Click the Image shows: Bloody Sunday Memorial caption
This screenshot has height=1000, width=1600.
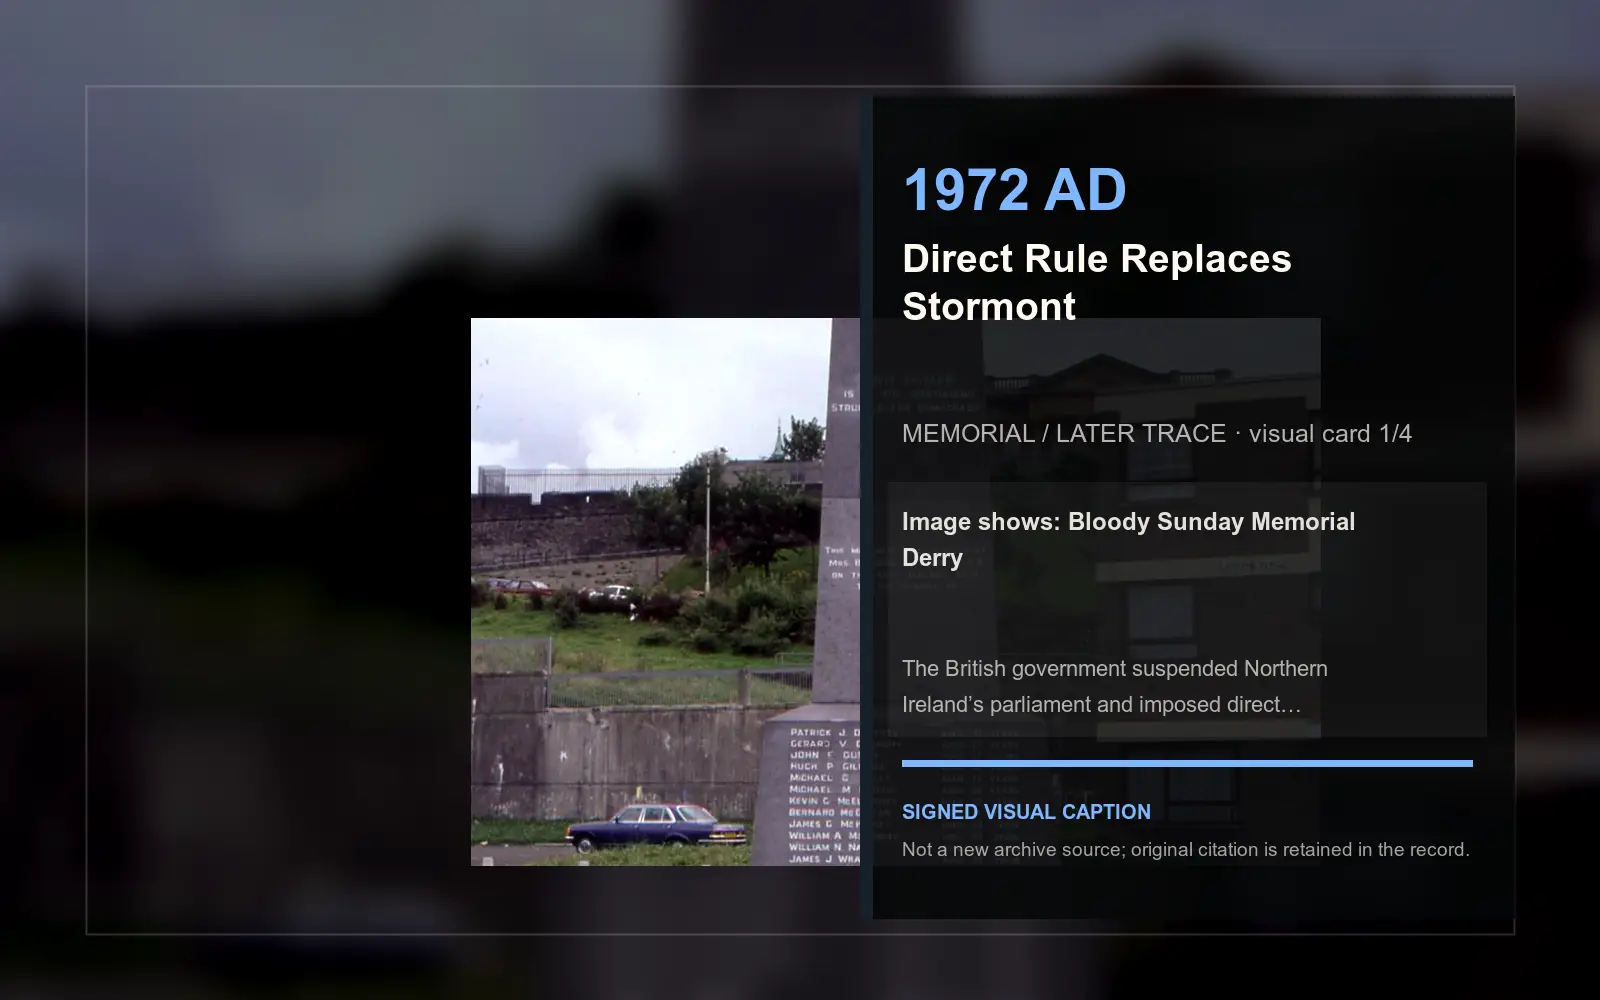pyautogui.click(x=1128, y=539)
